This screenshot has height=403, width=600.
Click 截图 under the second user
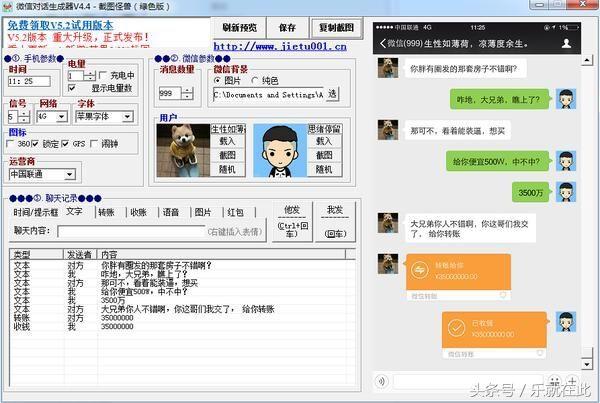[x=324, y=155]
